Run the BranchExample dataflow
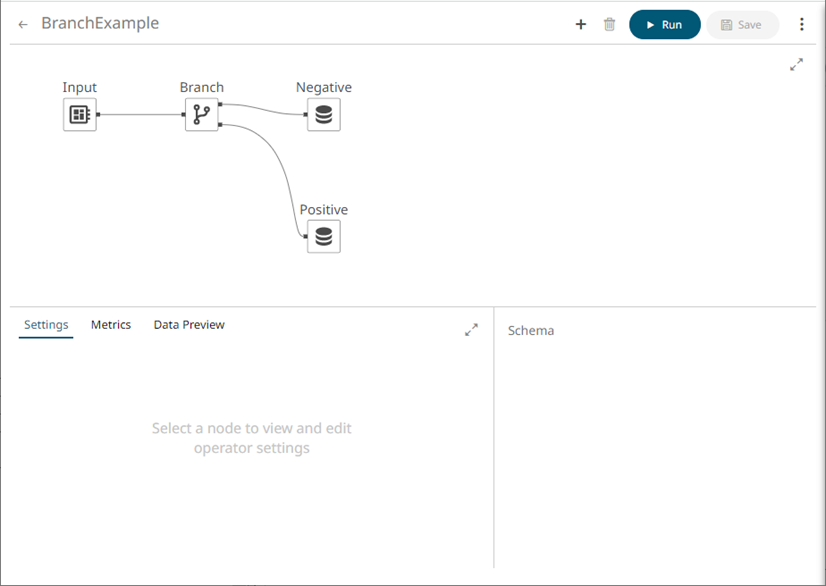Screen dimensions: 826x586 point(664,24)
